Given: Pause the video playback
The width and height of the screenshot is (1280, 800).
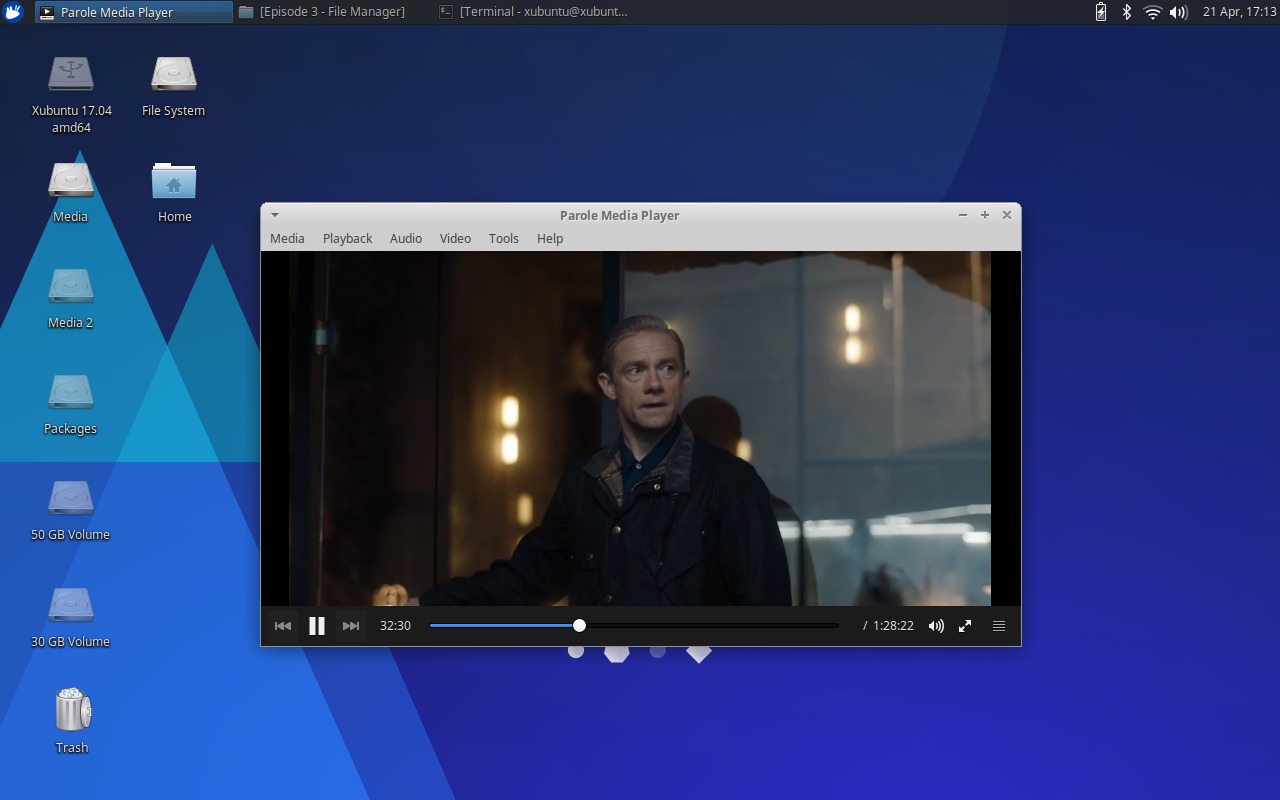Looking at the screenshot, I should (317, 626).
